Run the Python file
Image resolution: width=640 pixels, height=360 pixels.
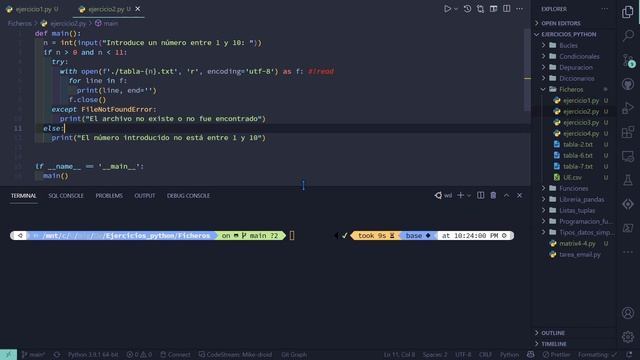tap(447, 9)
